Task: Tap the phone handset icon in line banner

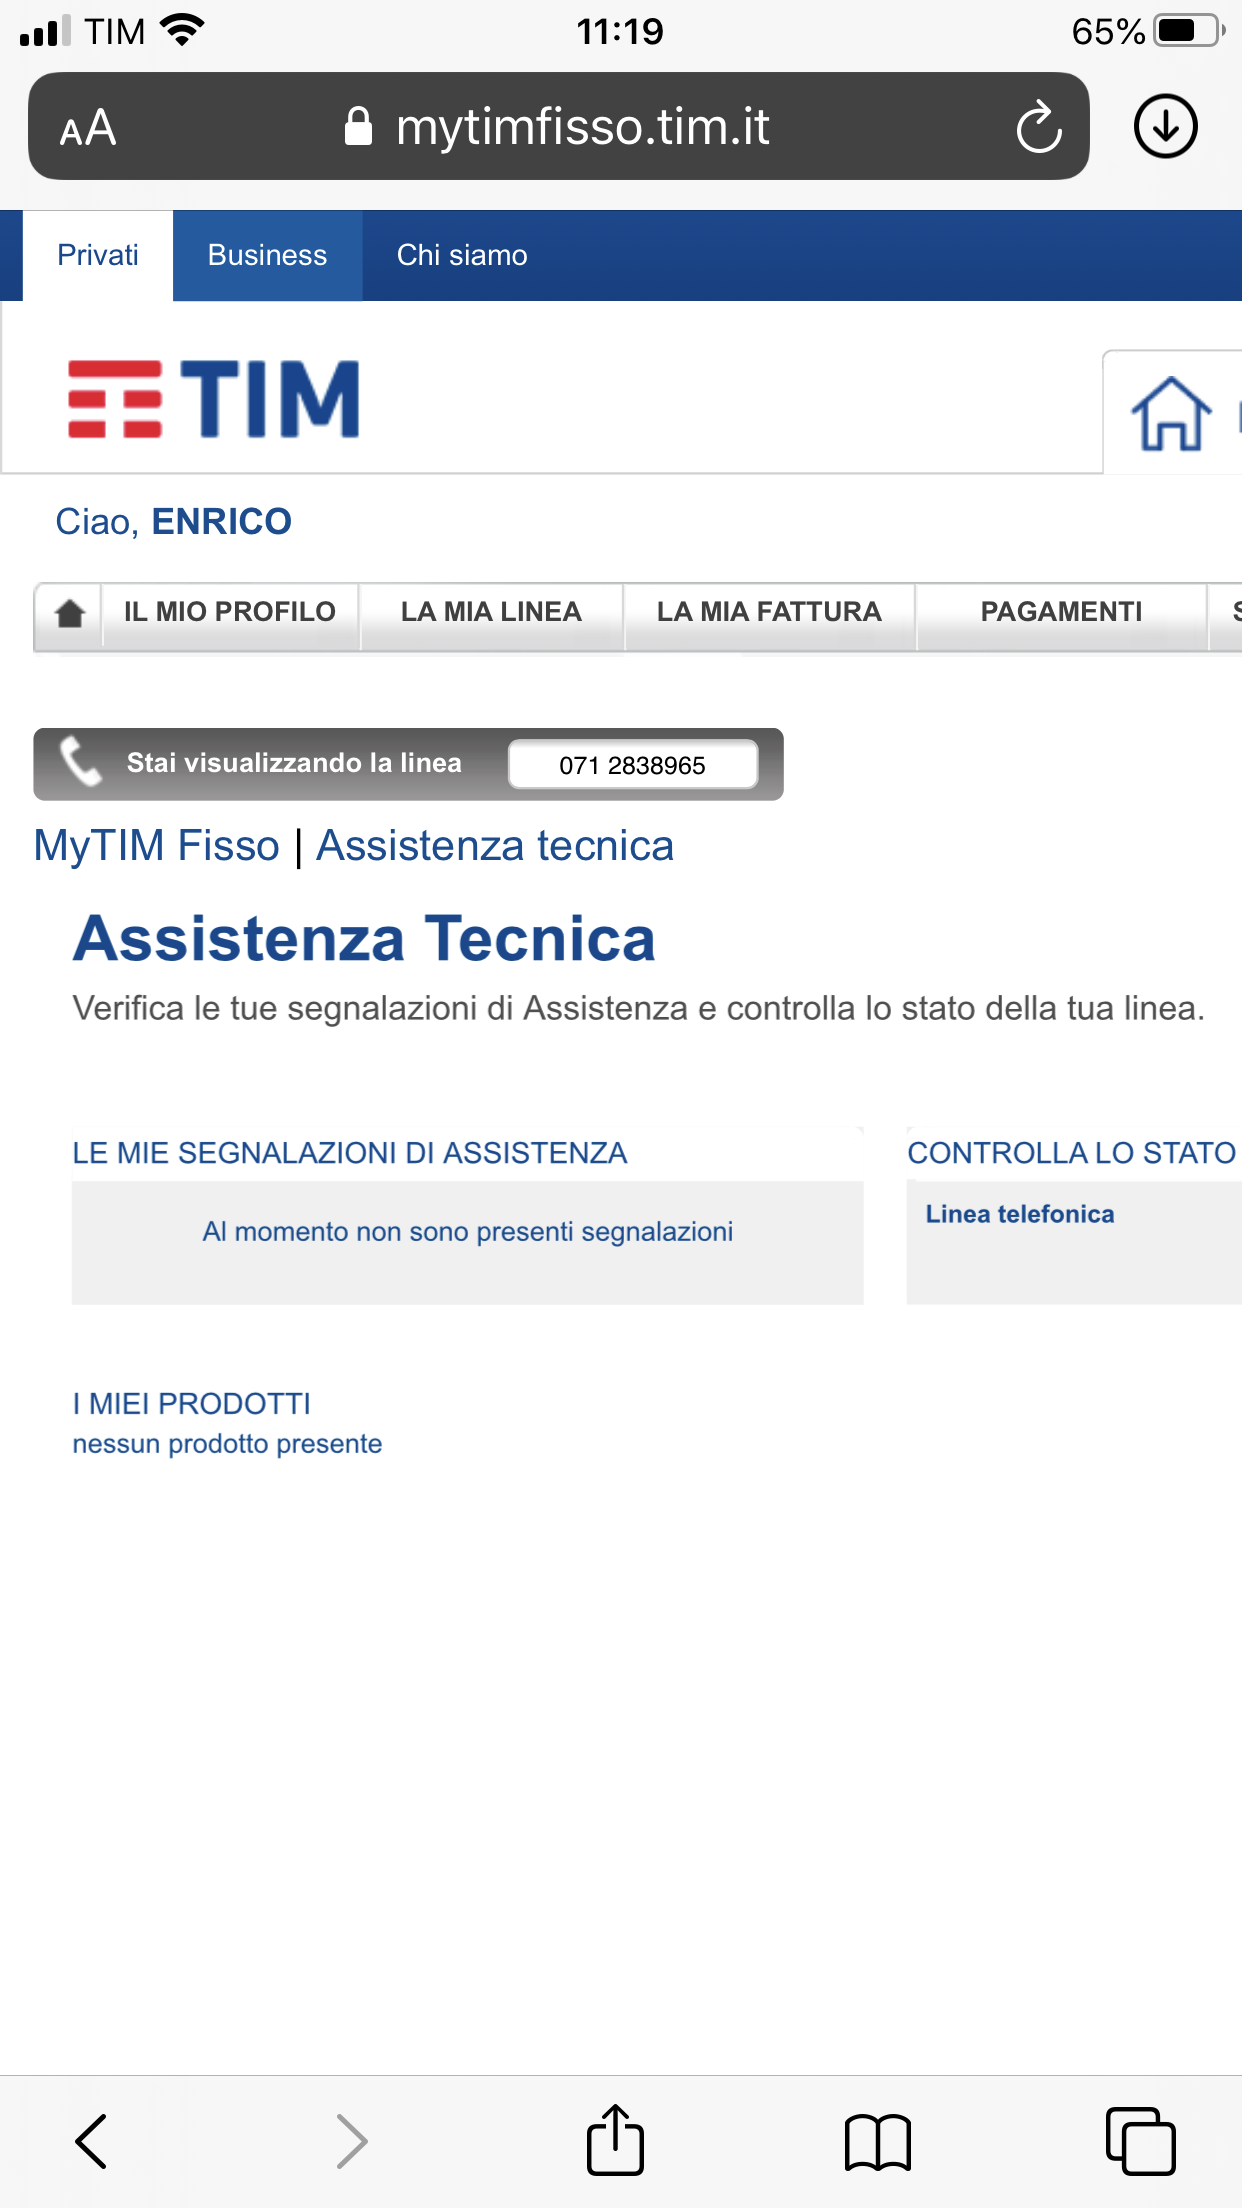Action: tap(80, 762)
